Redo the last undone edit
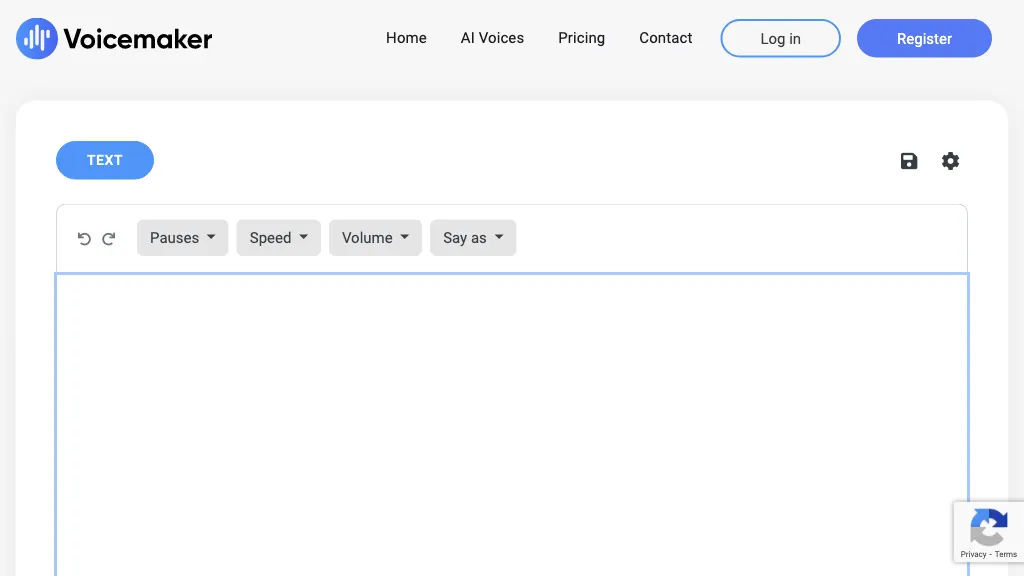This screenshot has height=576, width=1024. [x=109, y=238]
